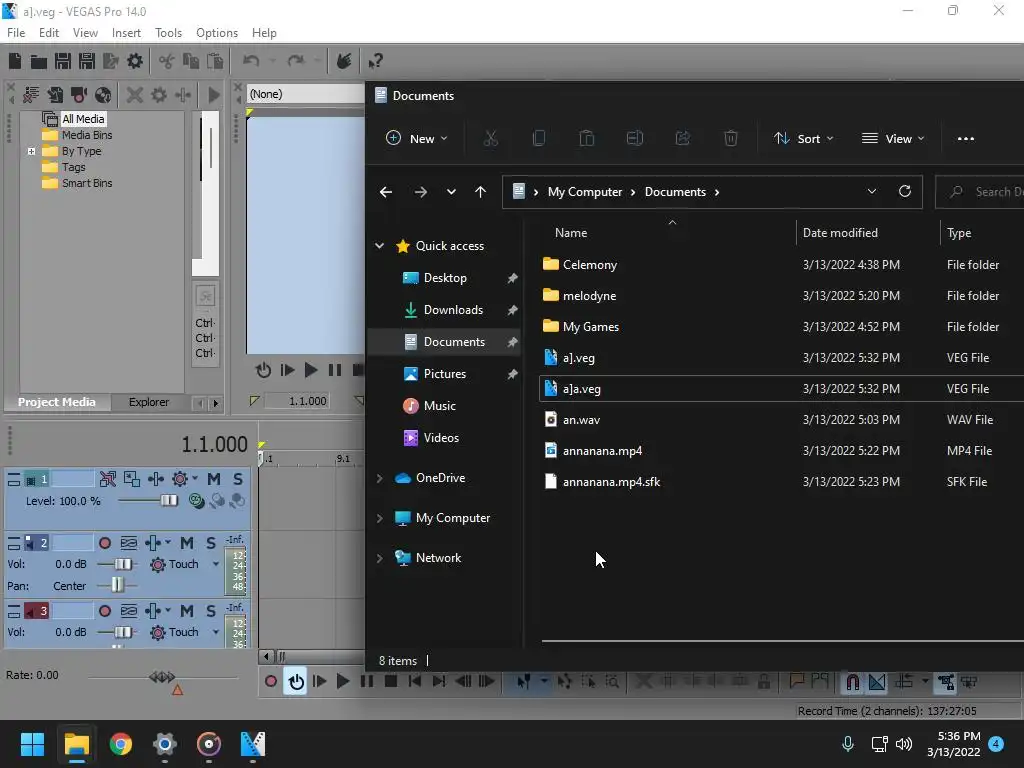The image size is (1024, 768).
Task: Solo video track 1
Action: [238, 479]
